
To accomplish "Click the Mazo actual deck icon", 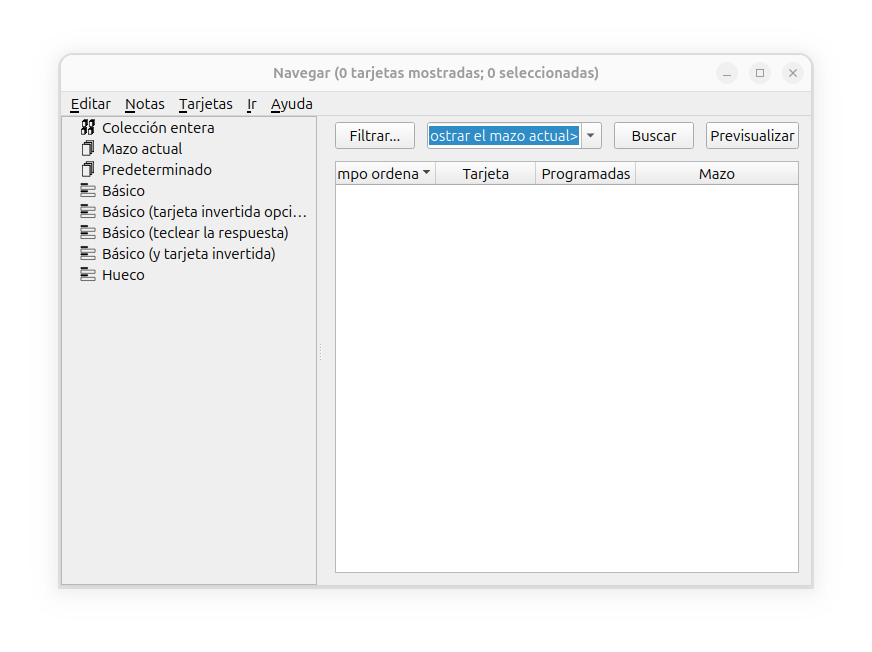I will pyautogui.click(x=88, y=149).
